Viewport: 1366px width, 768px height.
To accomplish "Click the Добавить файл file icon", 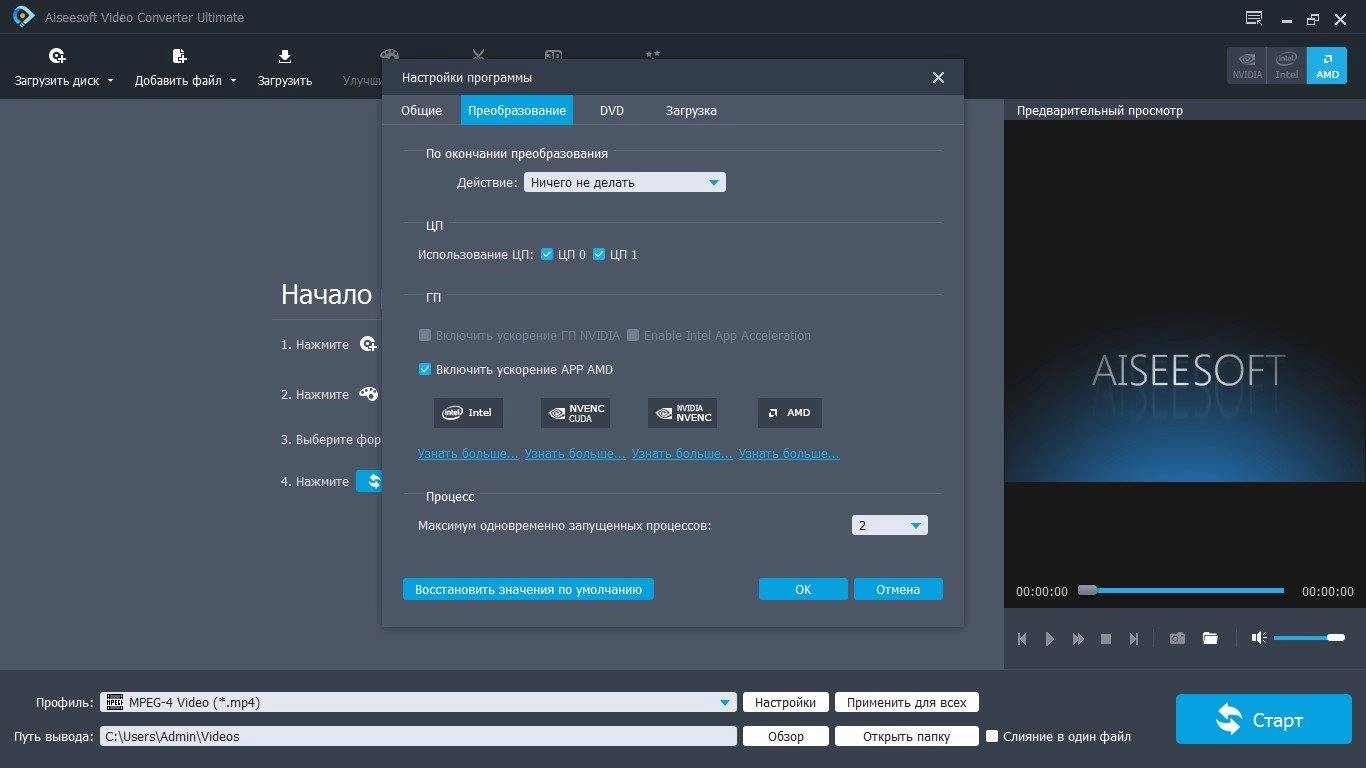I will coord(179,57).
